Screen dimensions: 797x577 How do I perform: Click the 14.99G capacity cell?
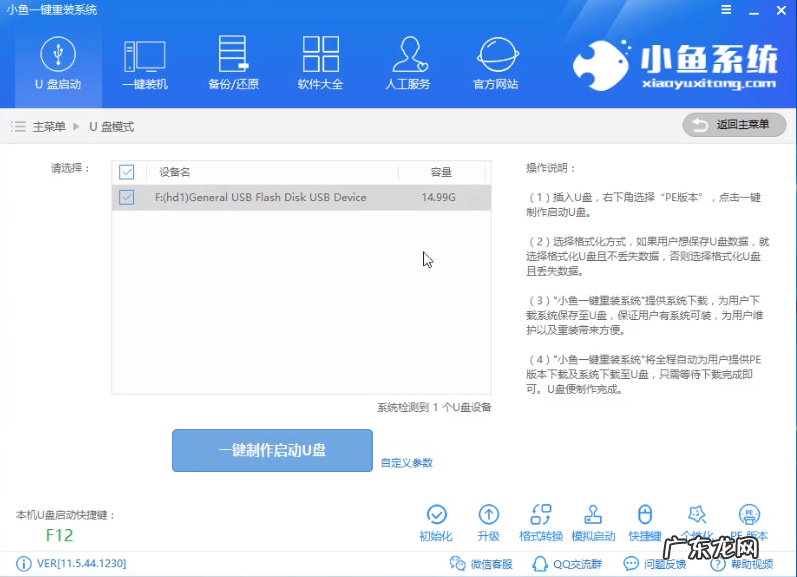pos(438,197)
